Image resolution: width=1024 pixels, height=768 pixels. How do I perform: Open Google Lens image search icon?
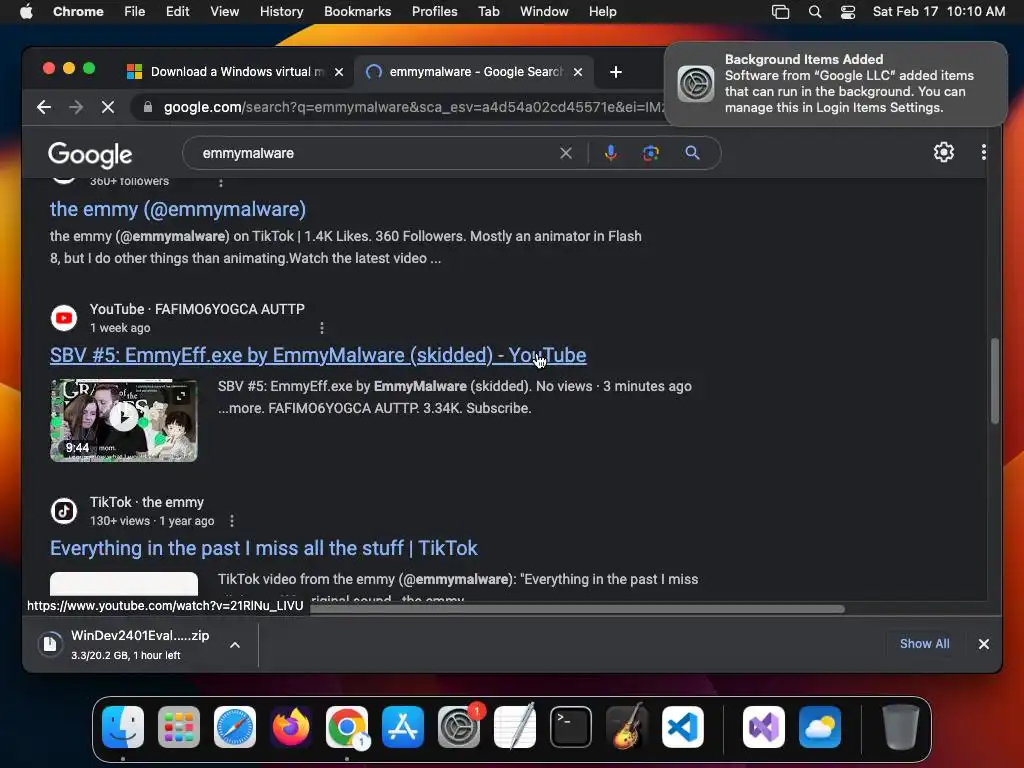[650, 153]
